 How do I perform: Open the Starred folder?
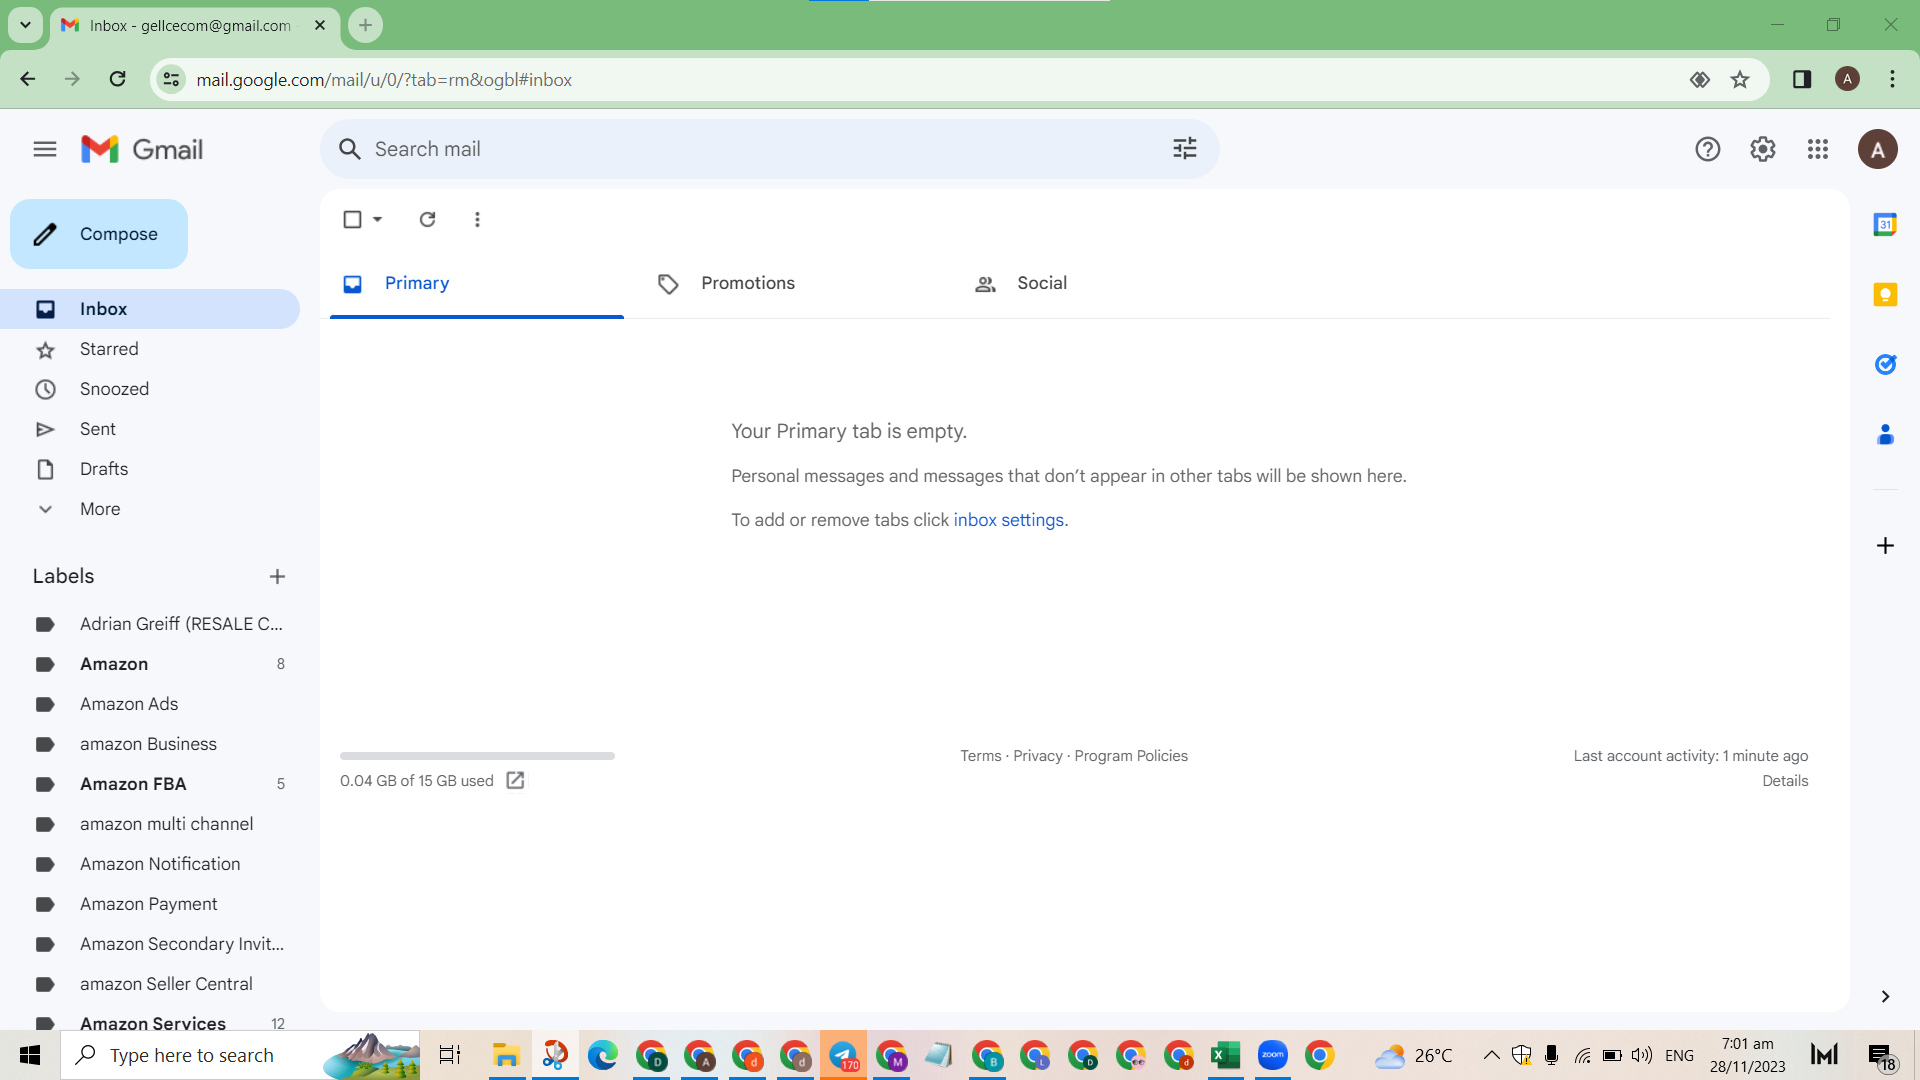[150, 349]
